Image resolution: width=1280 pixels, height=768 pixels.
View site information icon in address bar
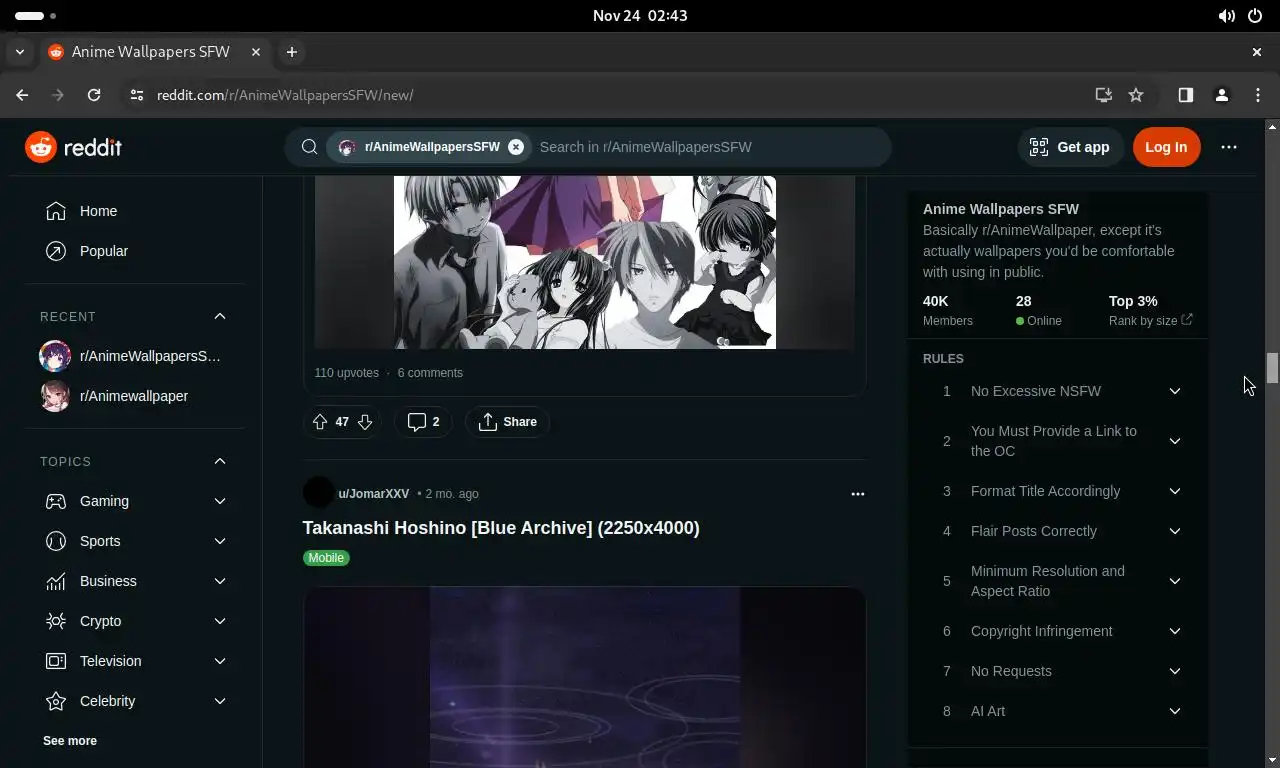137,95
